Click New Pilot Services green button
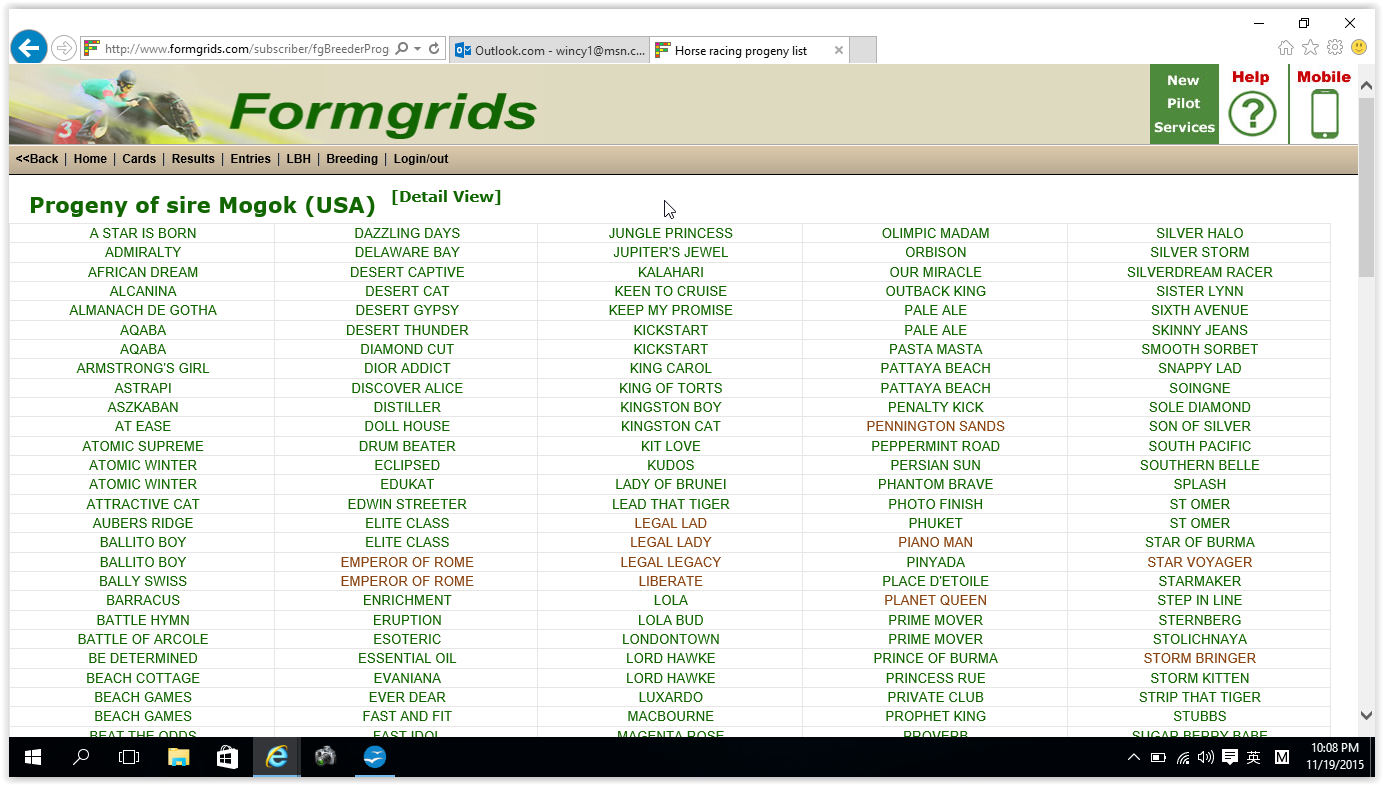1383x785 pixels. [1184, 104]
